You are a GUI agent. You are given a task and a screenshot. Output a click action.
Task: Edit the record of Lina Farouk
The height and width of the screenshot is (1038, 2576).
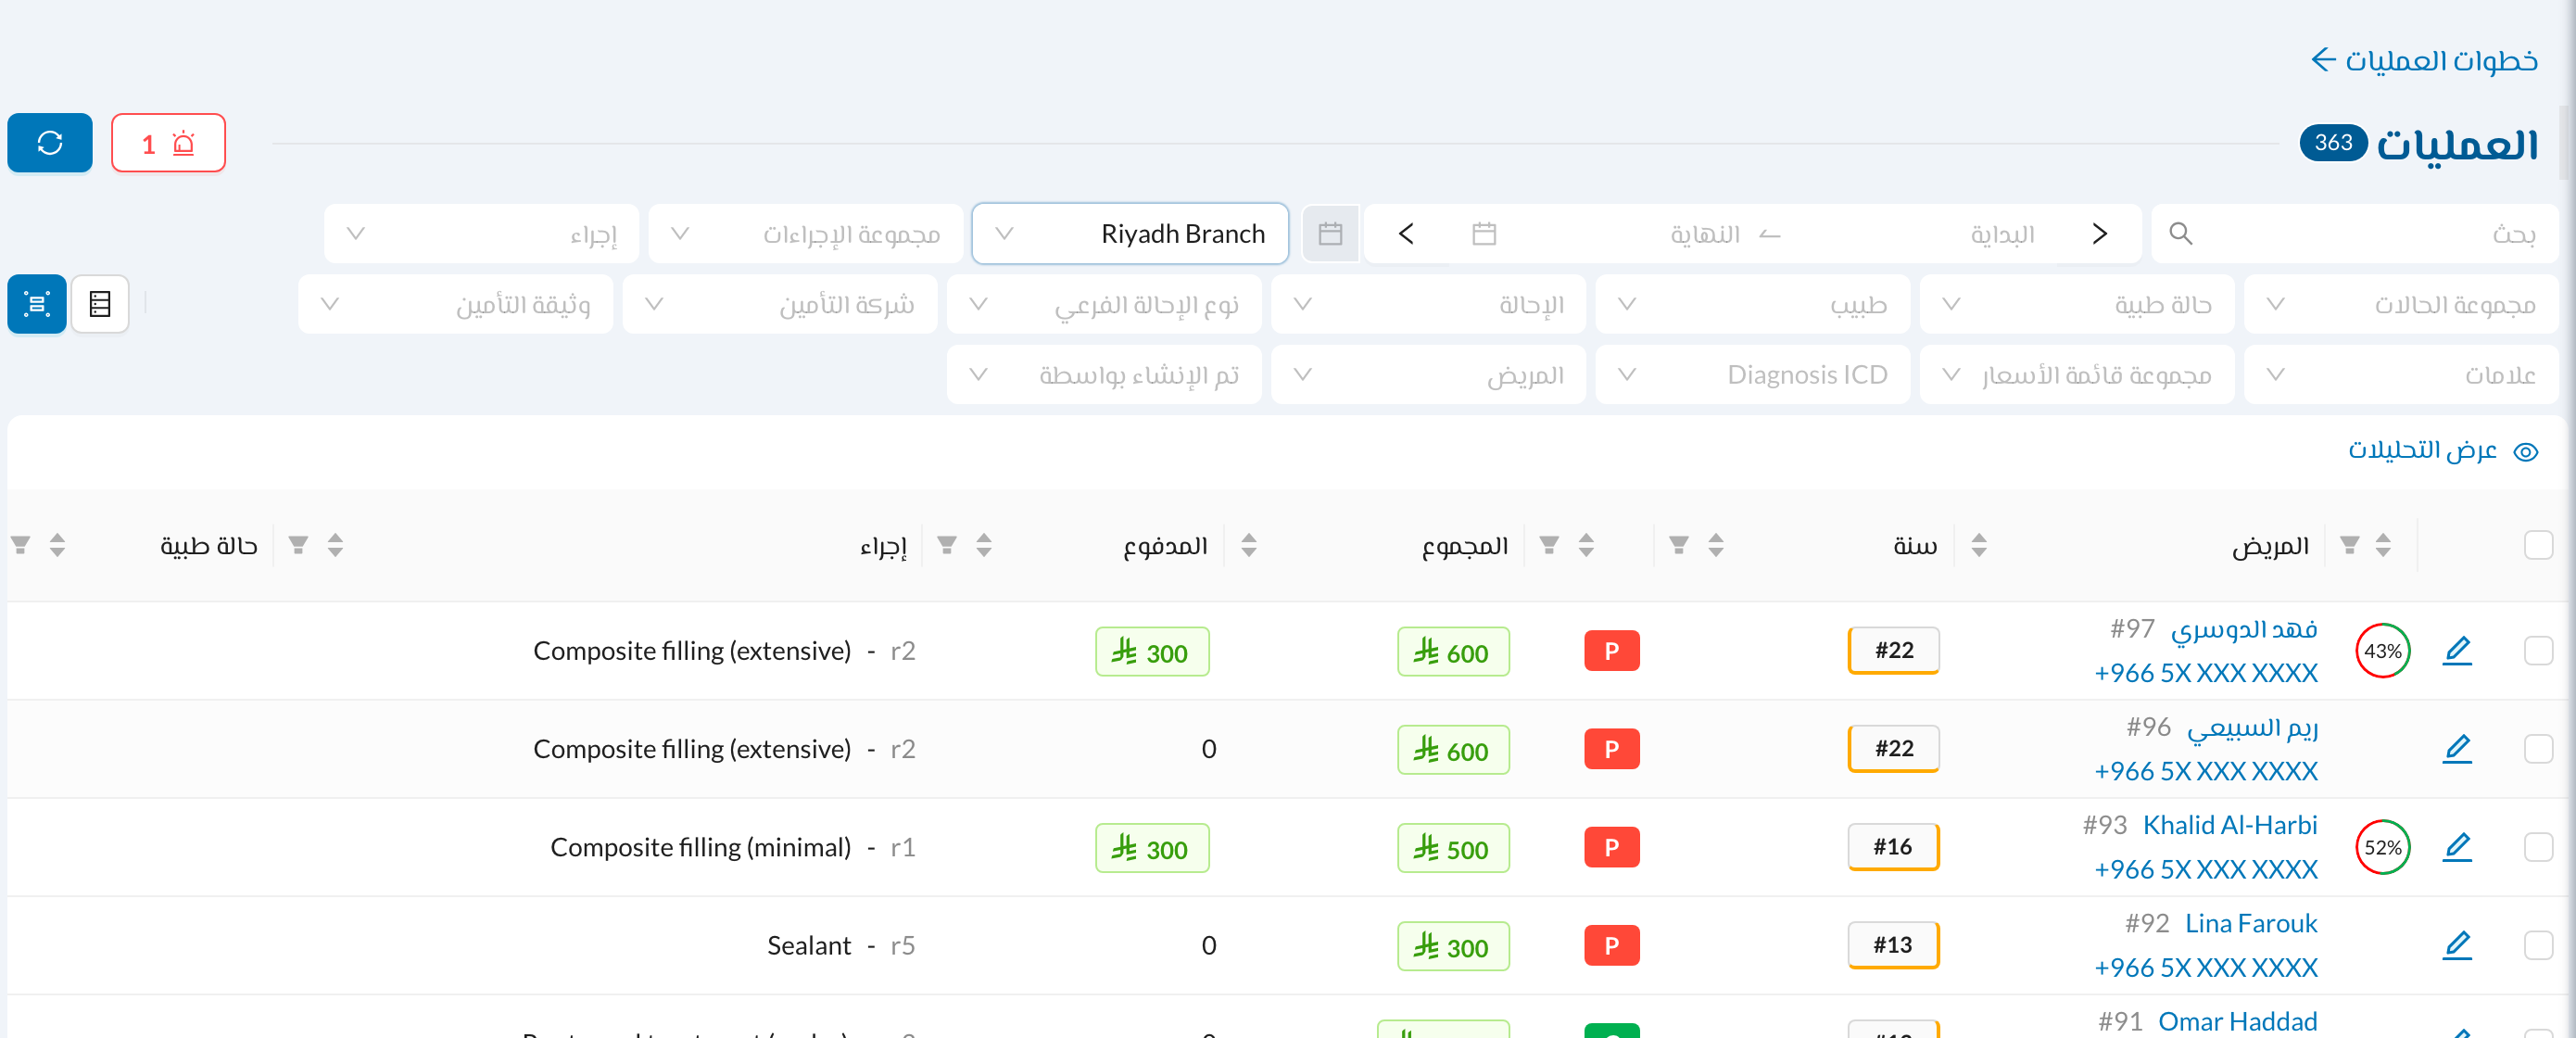tap(2457, 945)
